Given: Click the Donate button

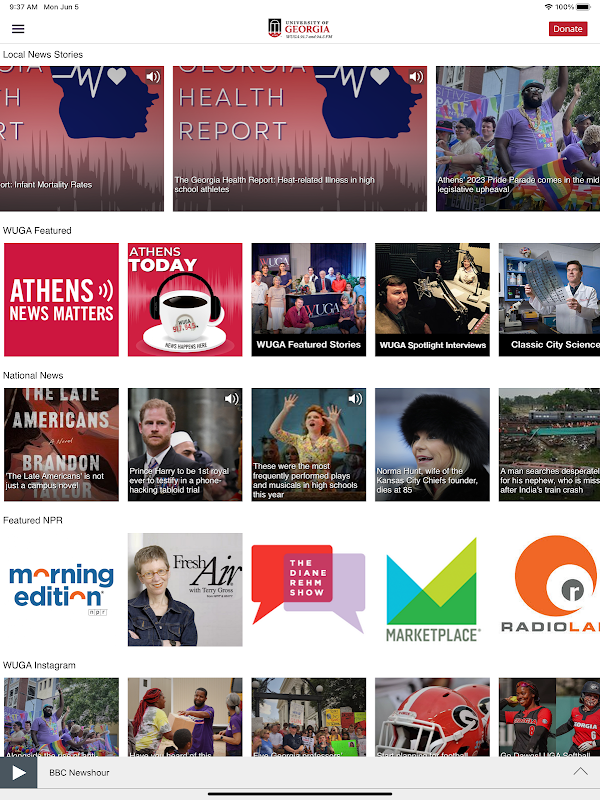Looking at the screenshot, I should [x=568, y=29].
